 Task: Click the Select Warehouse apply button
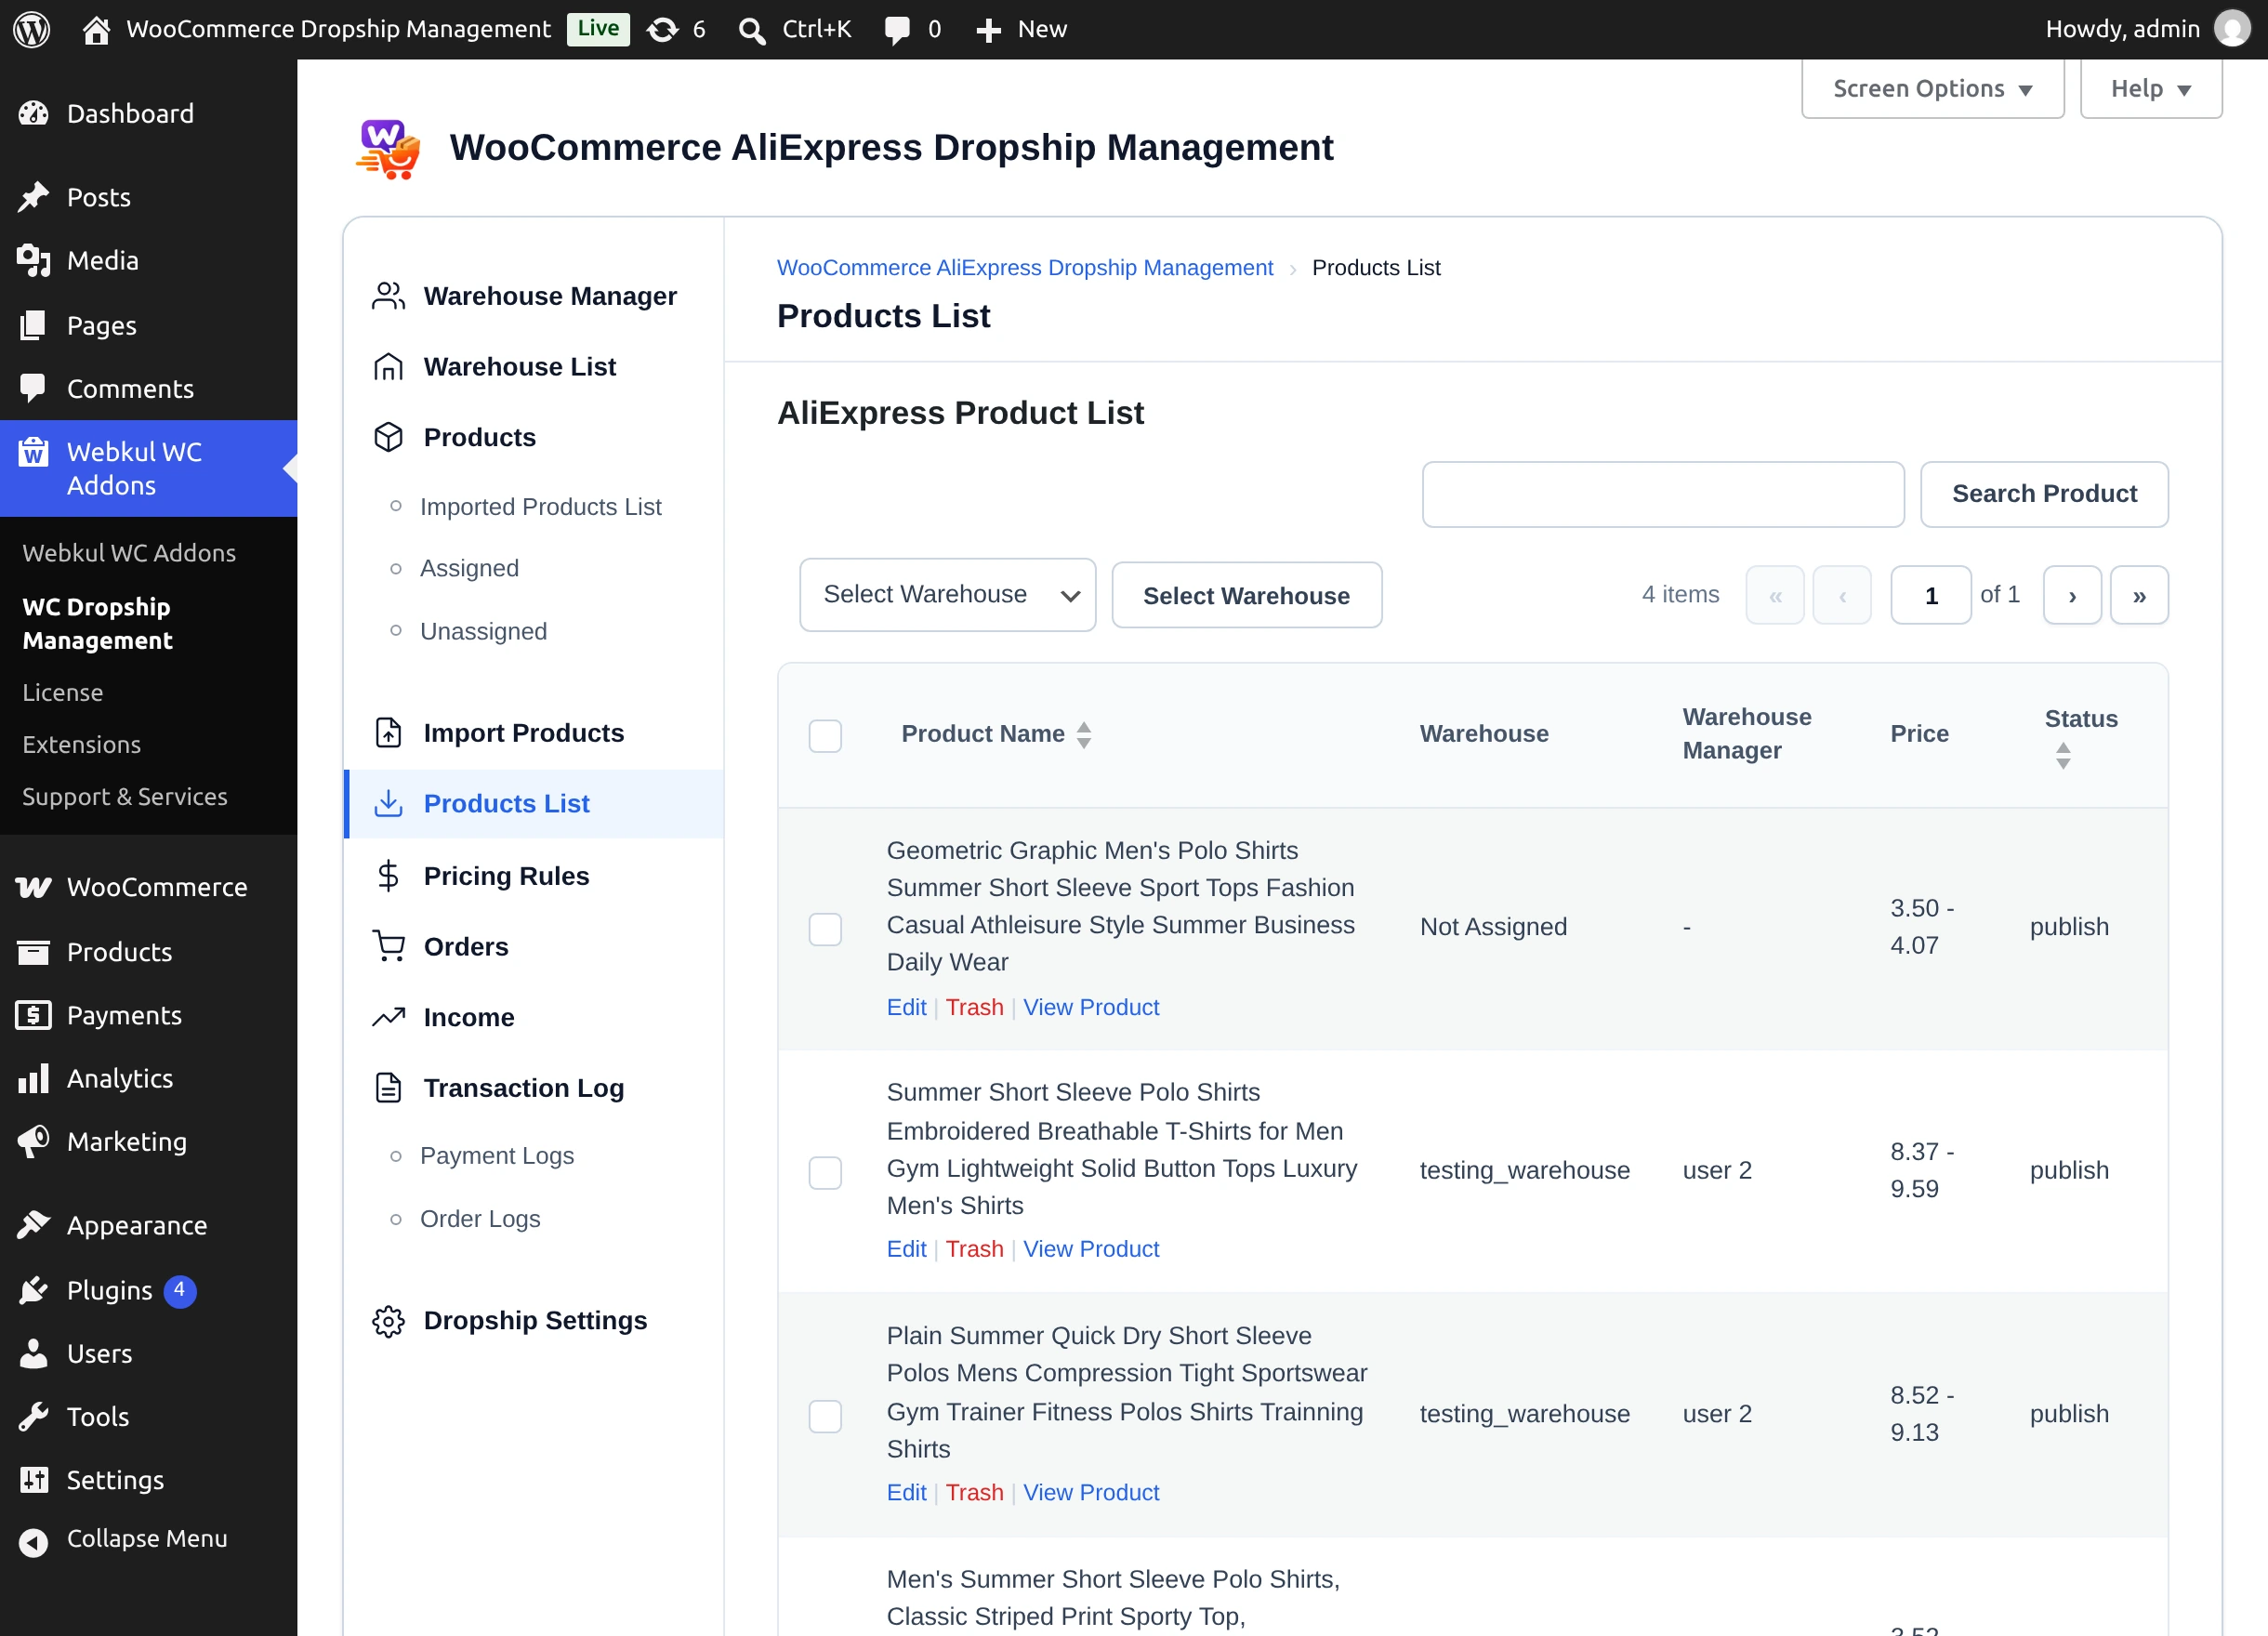[x=1246, y=595]
